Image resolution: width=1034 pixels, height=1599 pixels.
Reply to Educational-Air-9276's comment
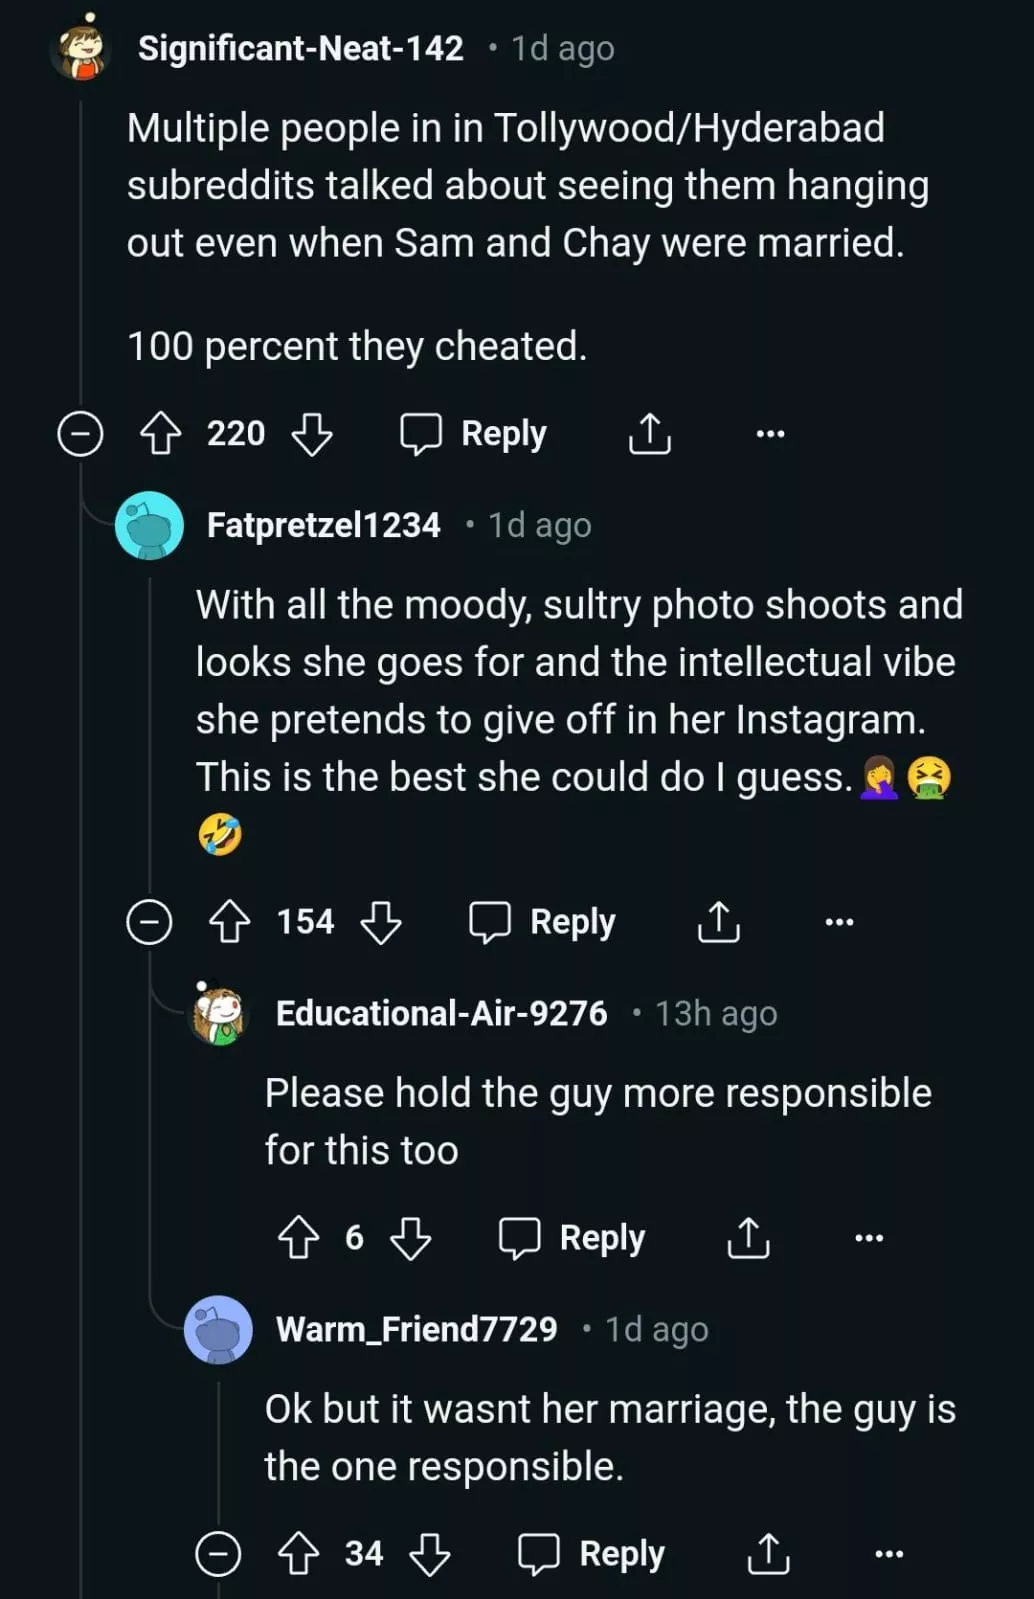[x=573, y=1238]
